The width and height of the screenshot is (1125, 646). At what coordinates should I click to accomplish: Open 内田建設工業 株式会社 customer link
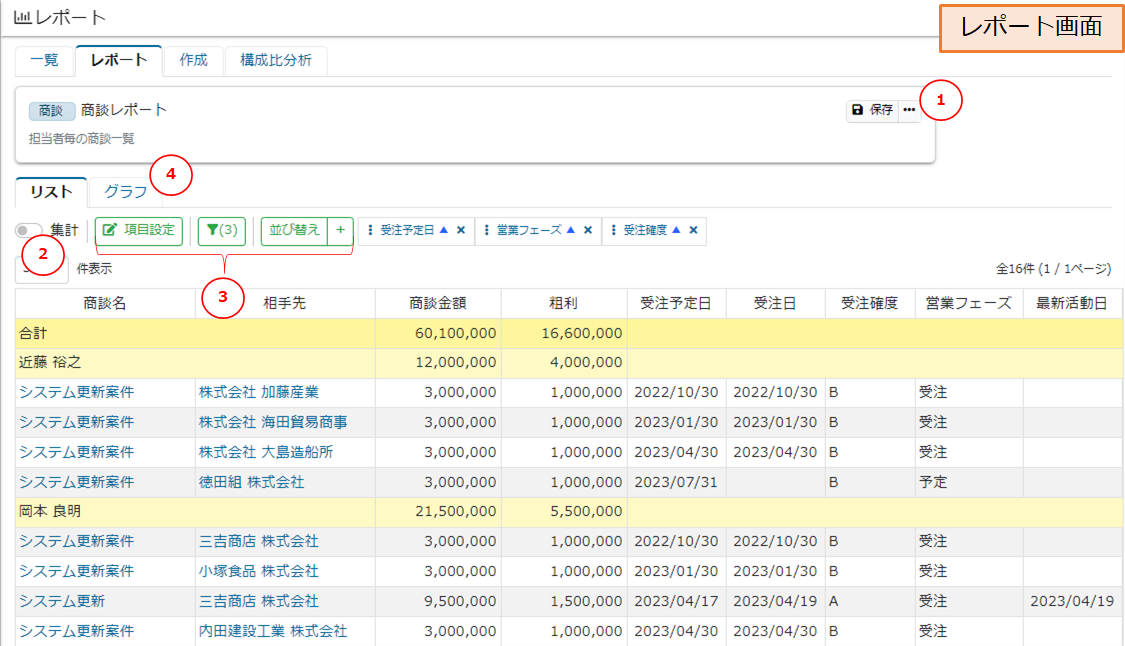273,632
